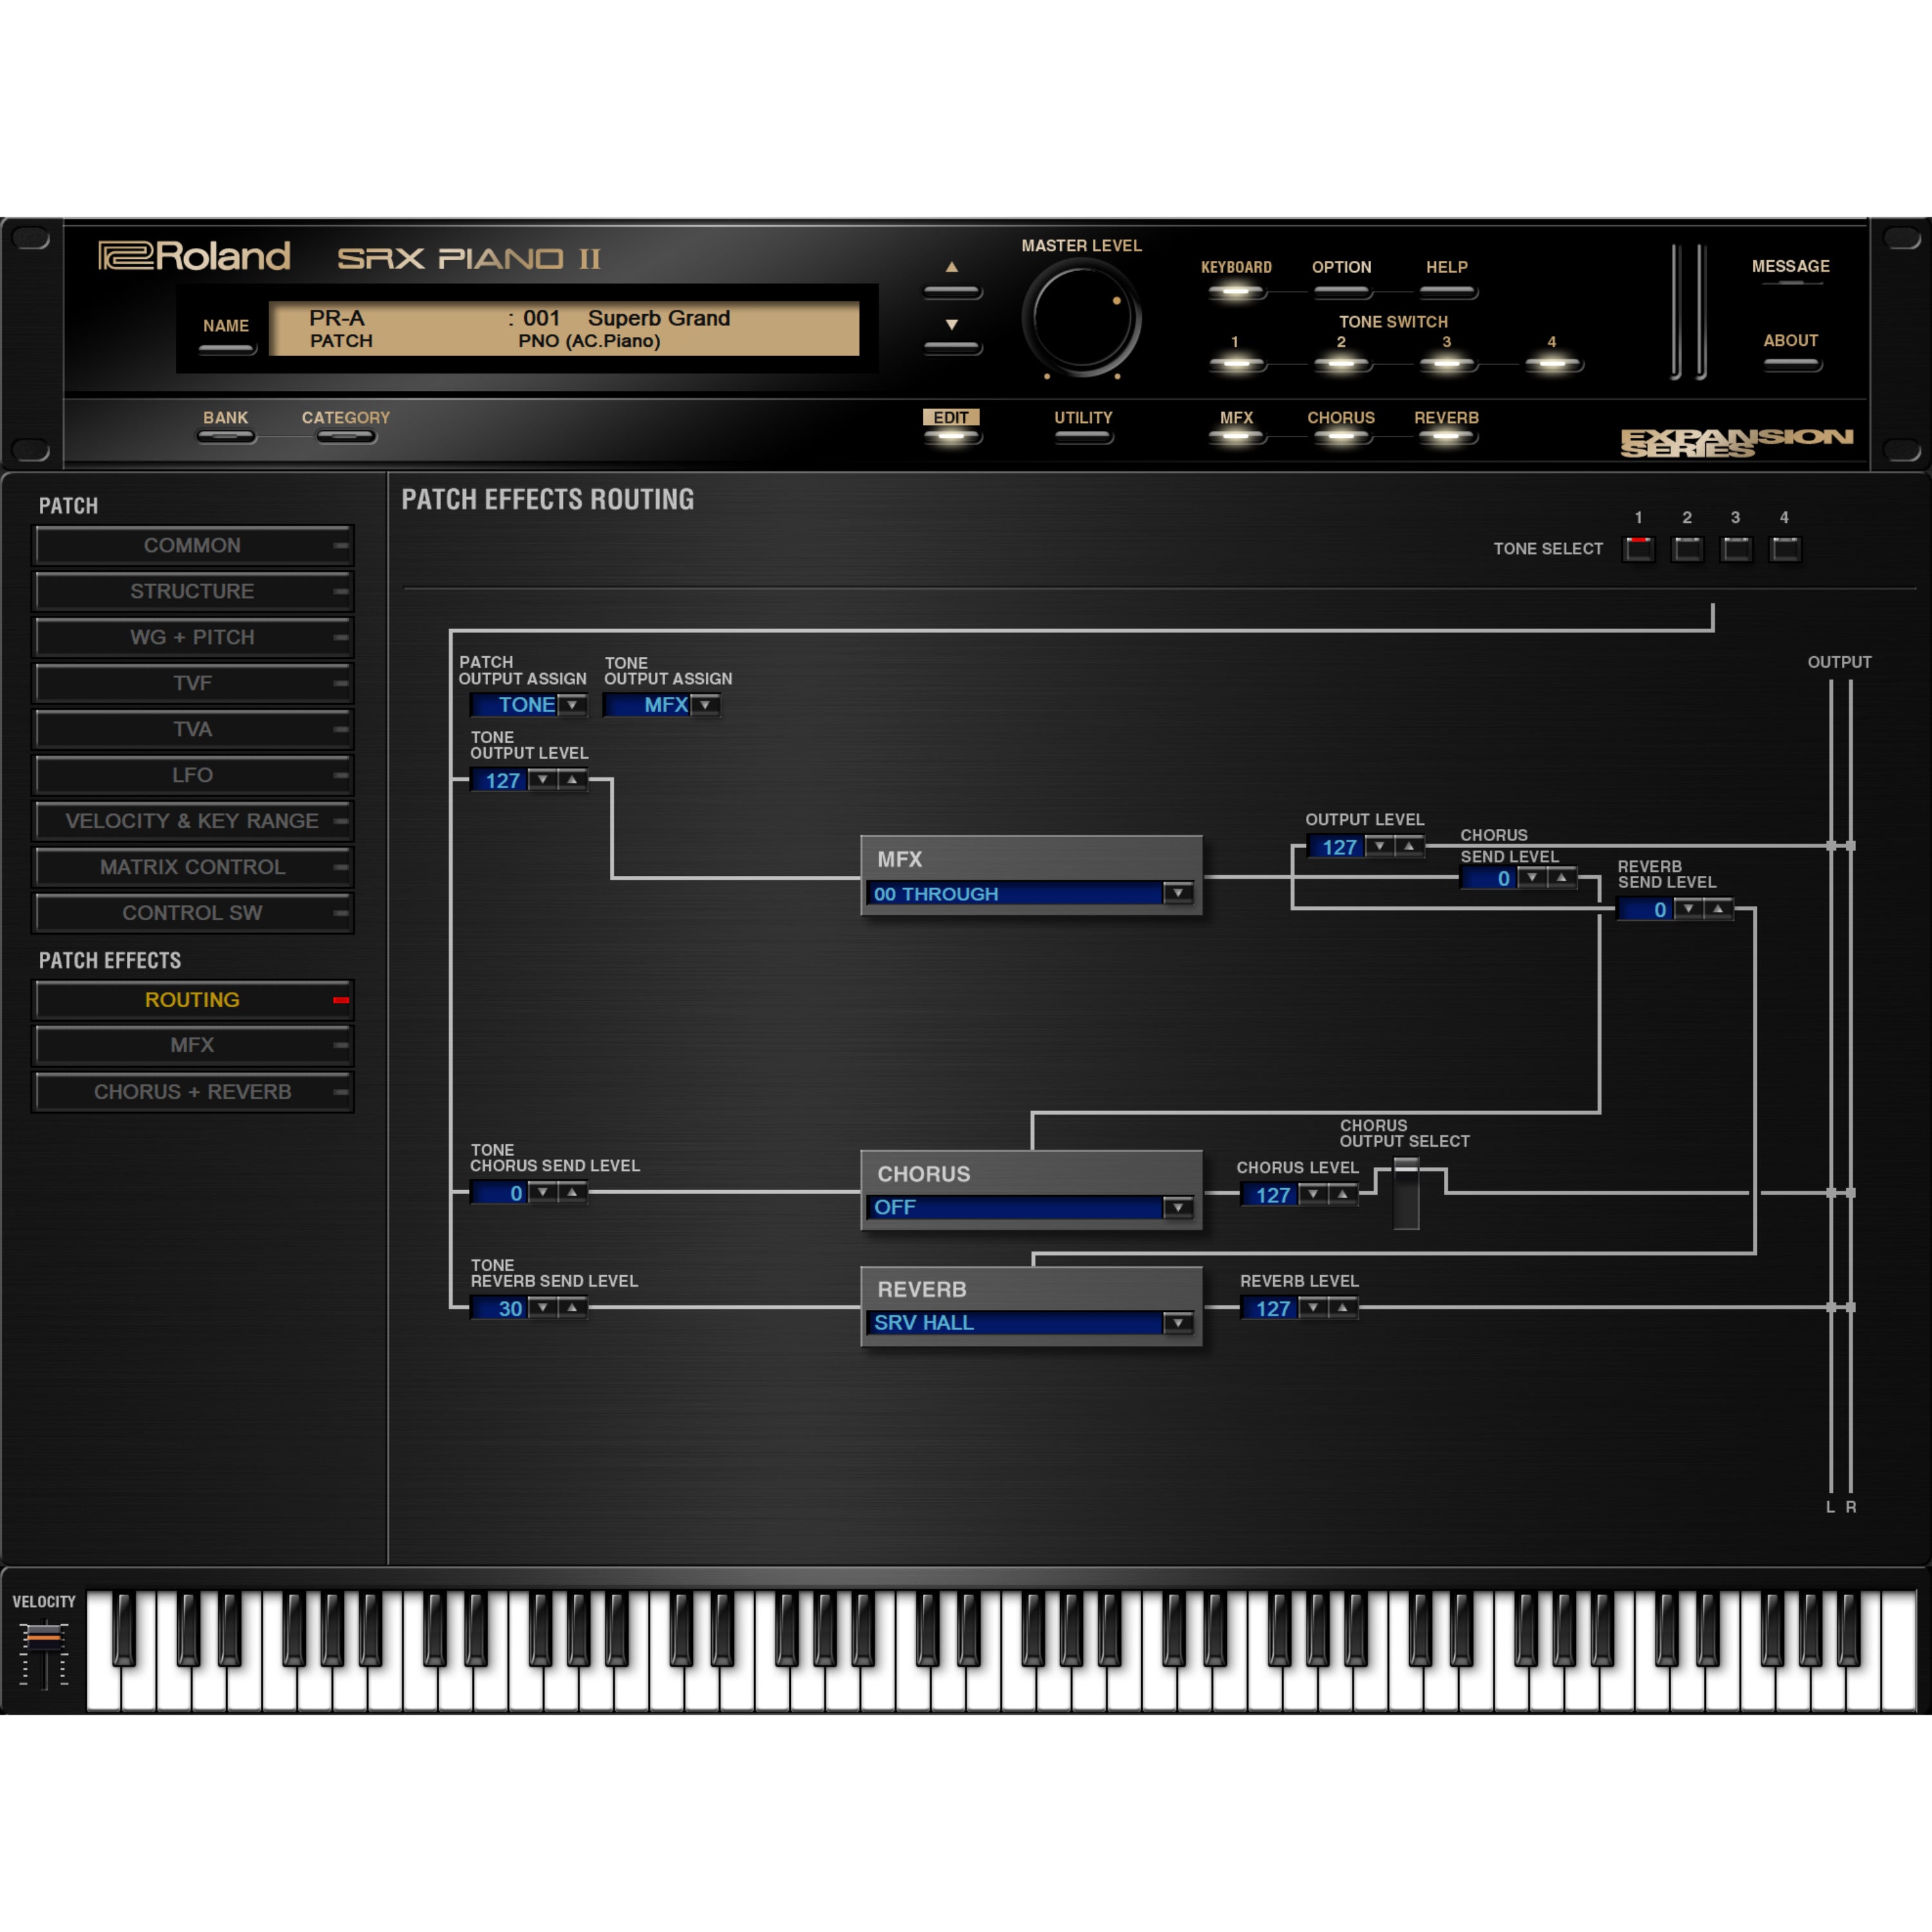Open VELOCITY & KEY RANGE page
The height and width of the screenshot is (1932, 1932).
coord(193,821)
